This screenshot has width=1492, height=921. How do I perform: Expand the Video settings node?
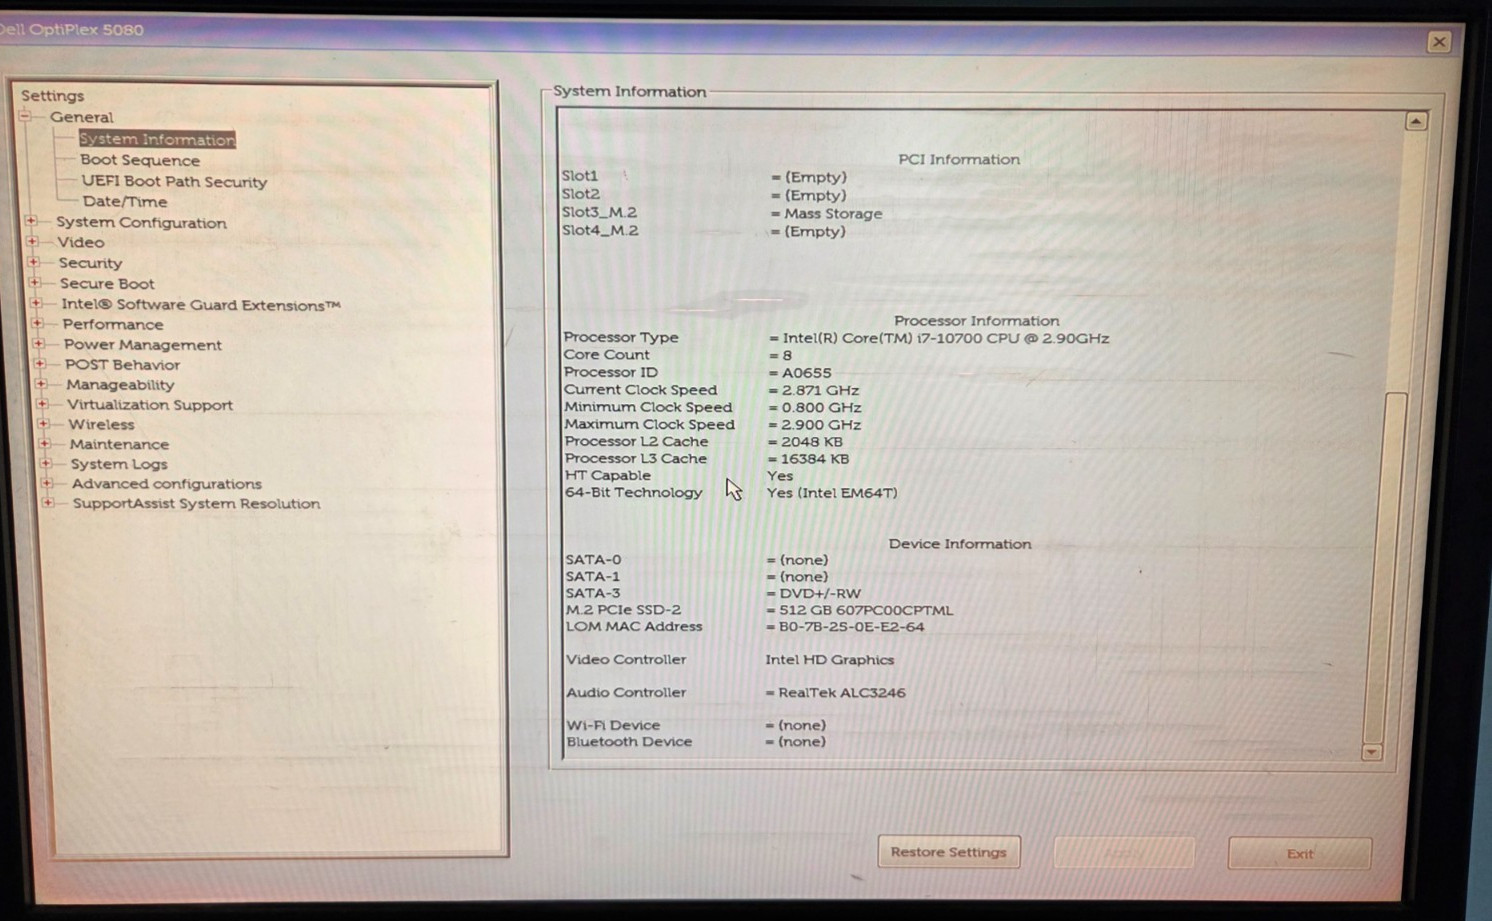32,241
